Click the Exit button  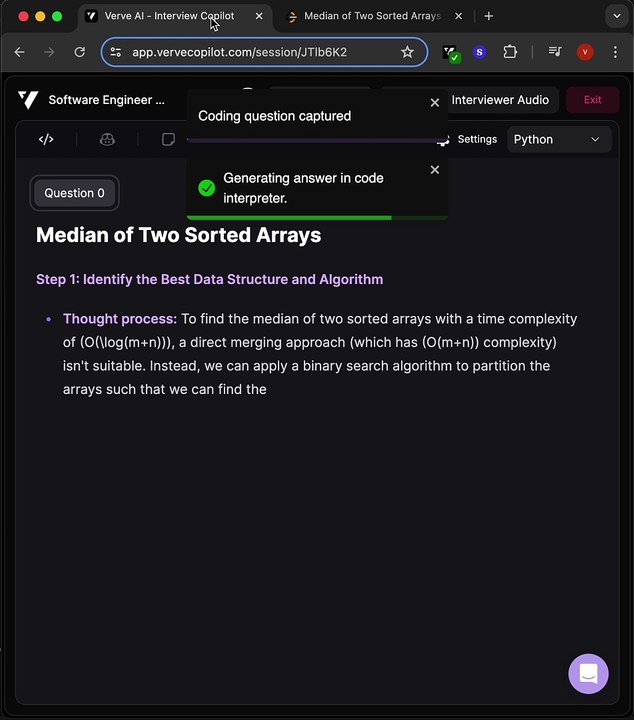(592, 100)
